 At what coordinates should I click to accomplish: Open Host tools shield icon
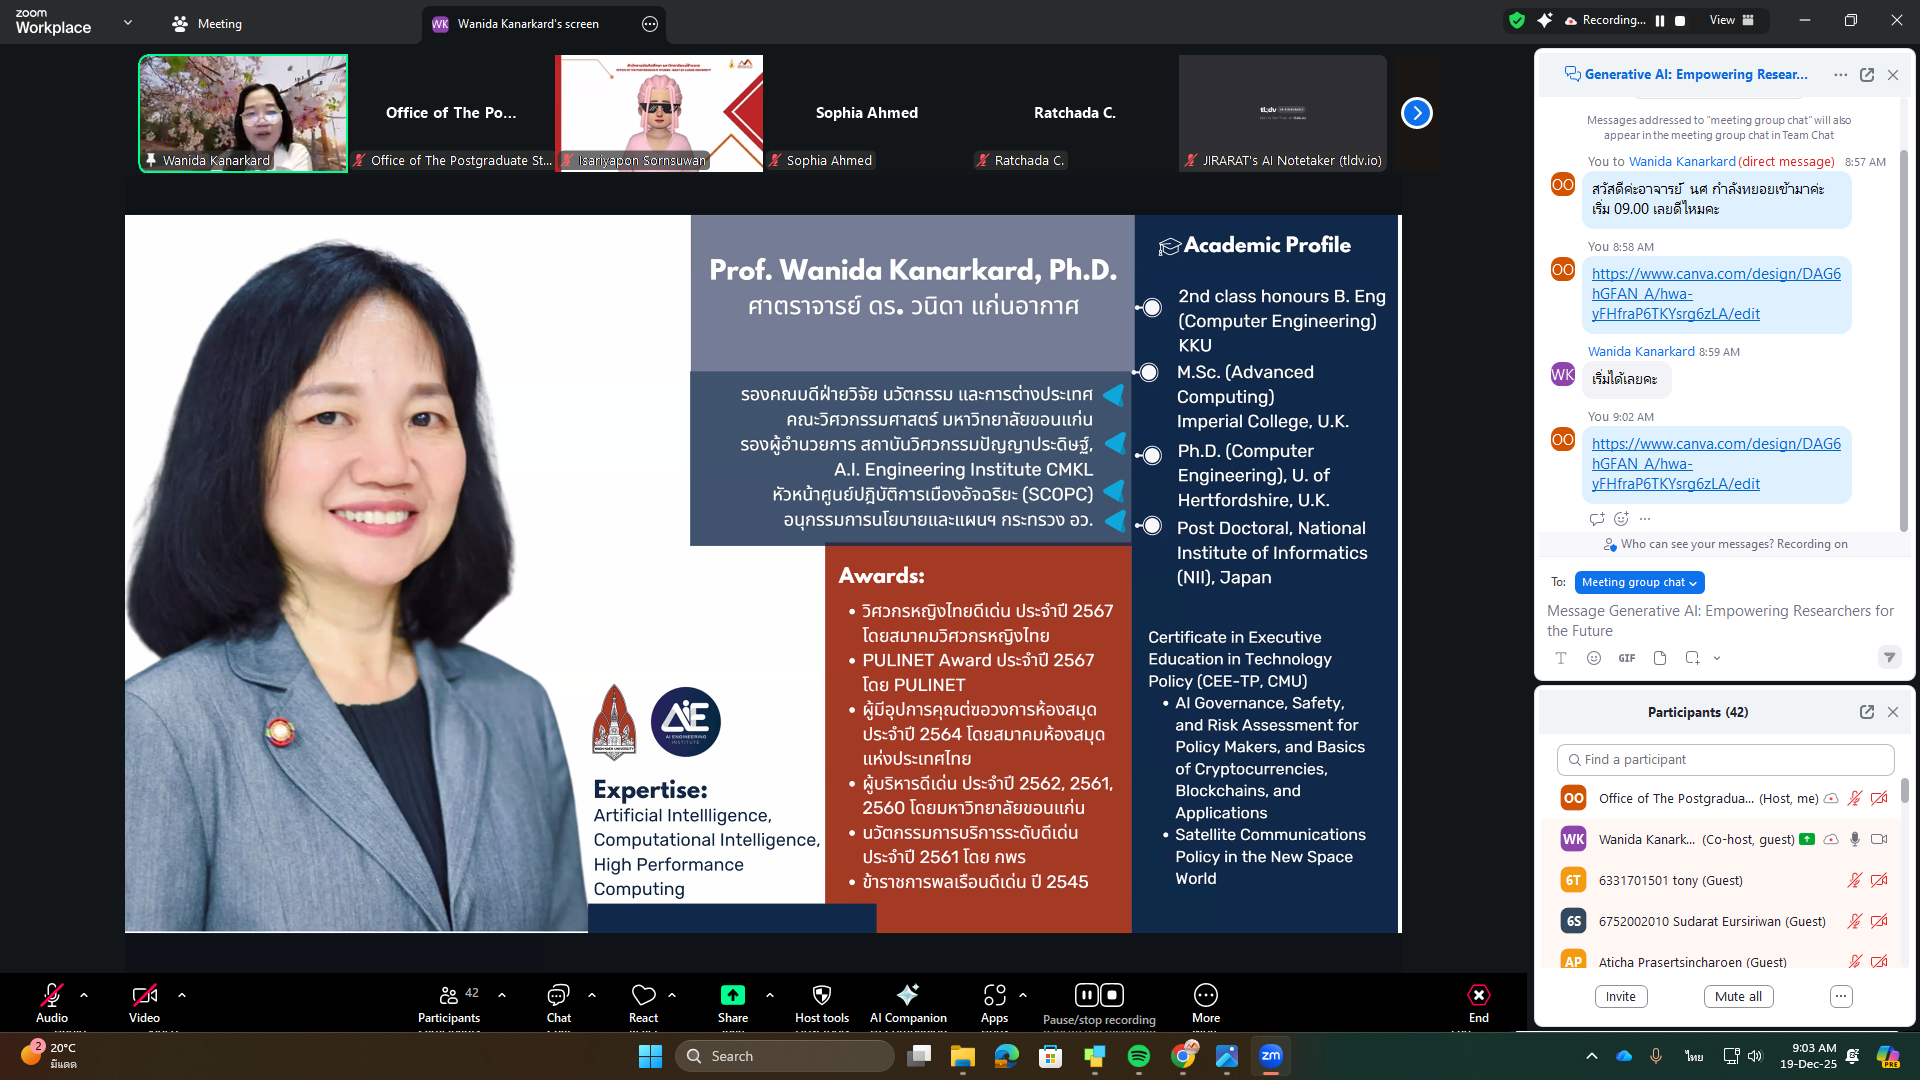(x=822, y=996)
